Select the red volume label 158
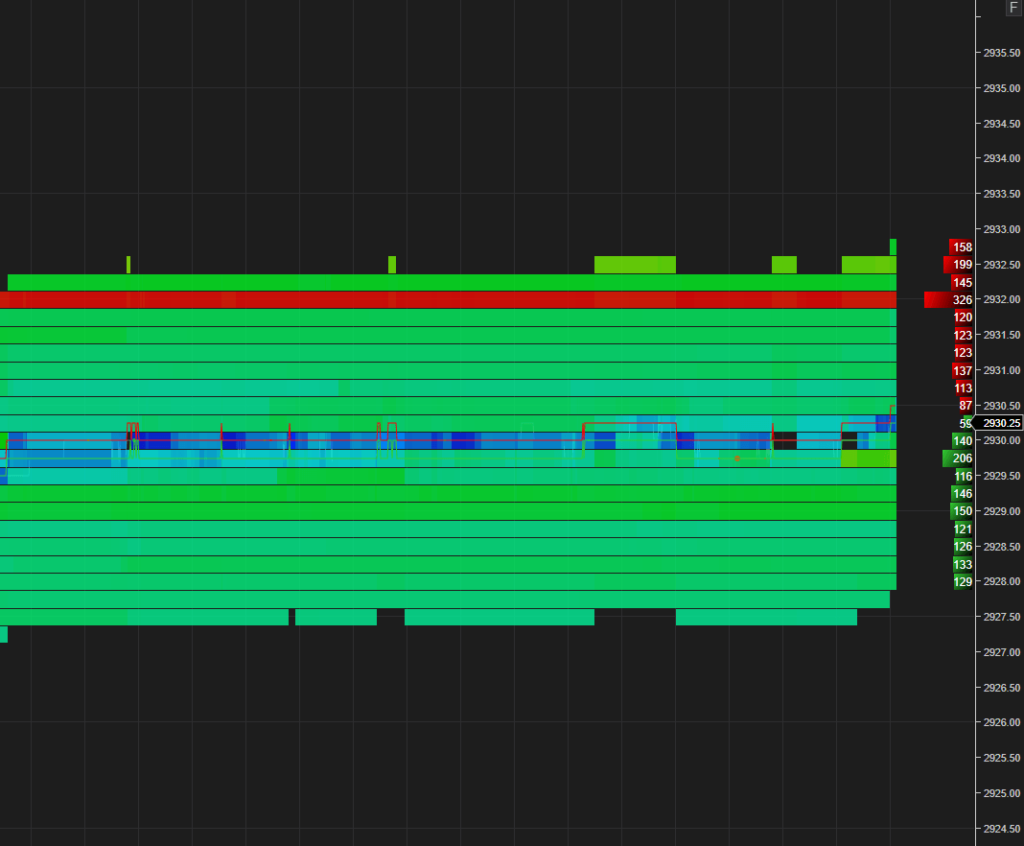 click(962, 247)
